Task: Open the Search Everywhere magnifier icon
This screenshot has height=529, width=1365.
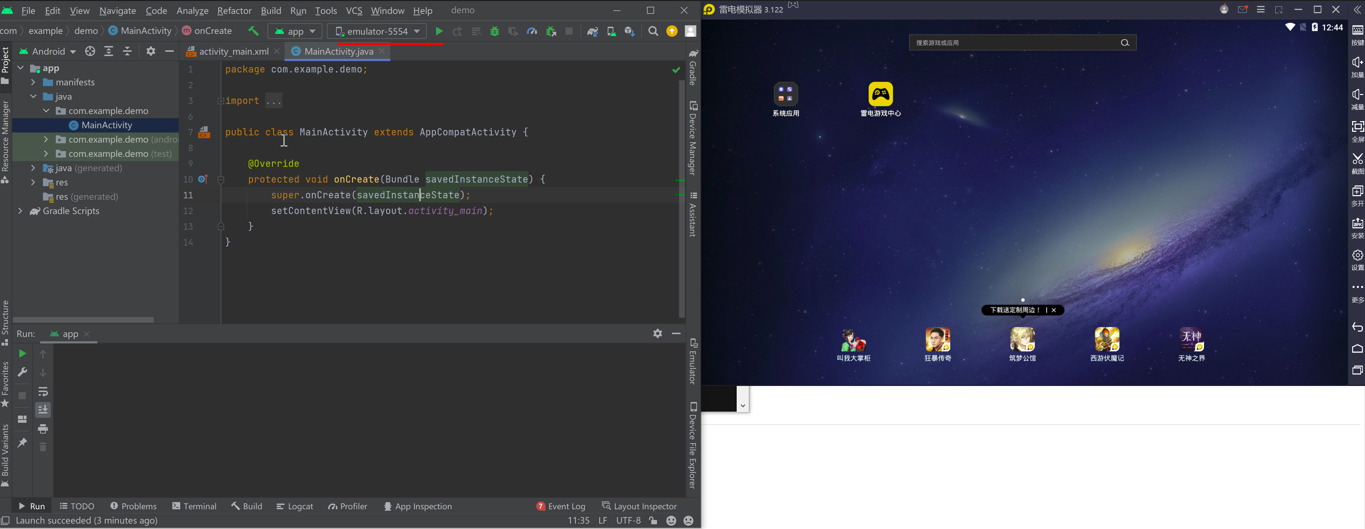Action: pos(653,31)
